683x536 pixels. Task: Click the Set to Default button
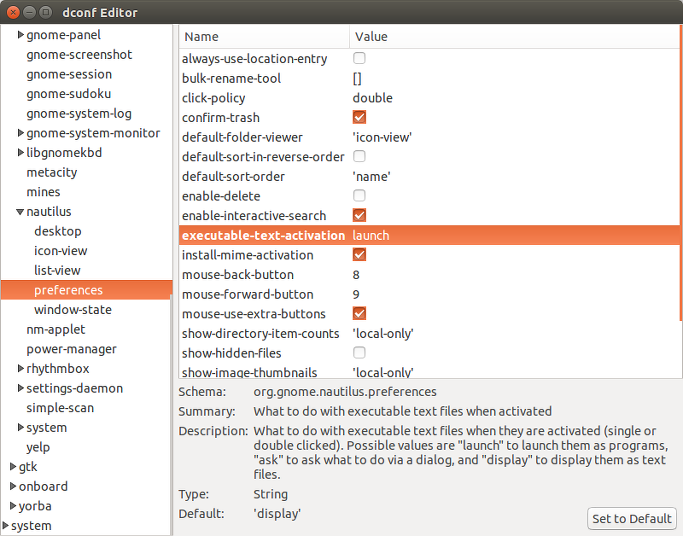[x=632, y=519]
